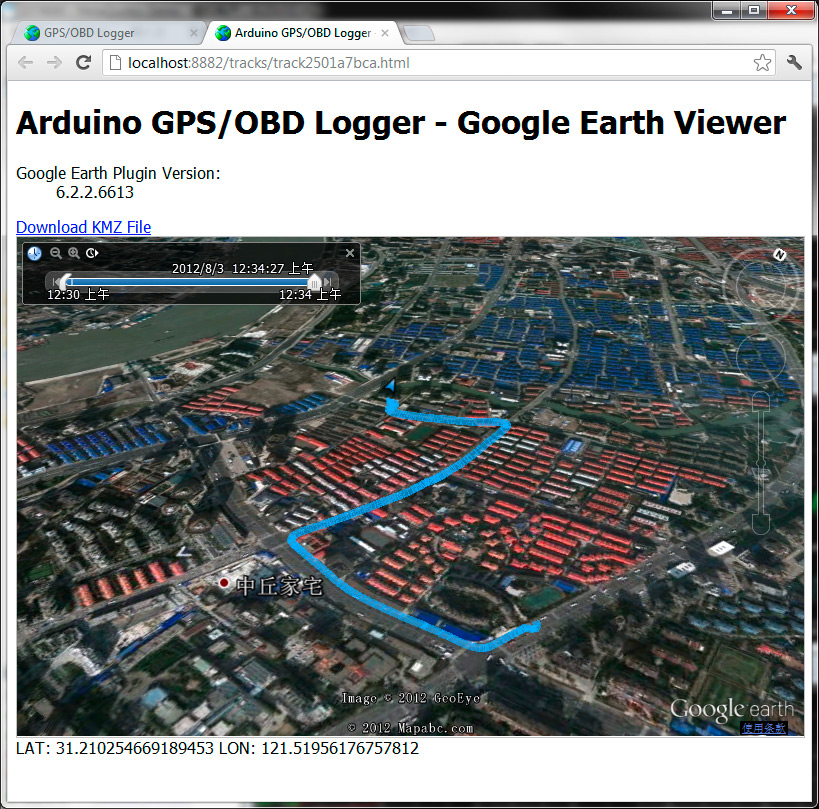Go forward in browser history
This screenshot has width=819, height=809.
tap(54, 63)
